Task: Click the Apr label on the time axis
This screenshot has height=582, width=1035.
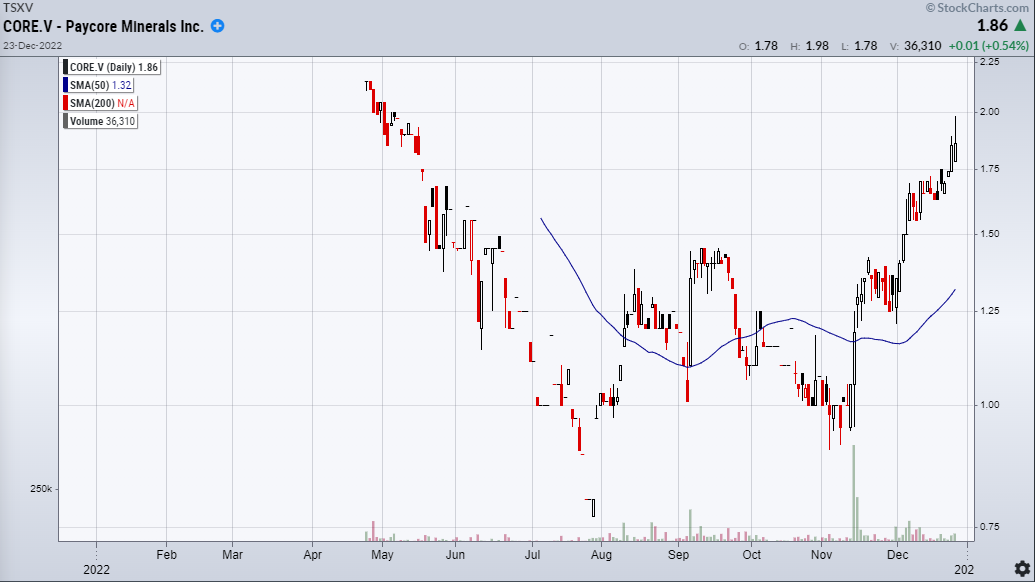Action: pyautogui.click(x=312, y=555)
